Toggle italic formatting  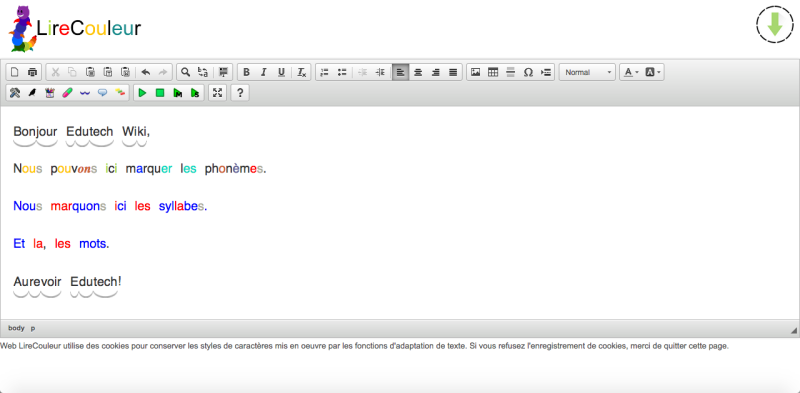pos(264,72)
